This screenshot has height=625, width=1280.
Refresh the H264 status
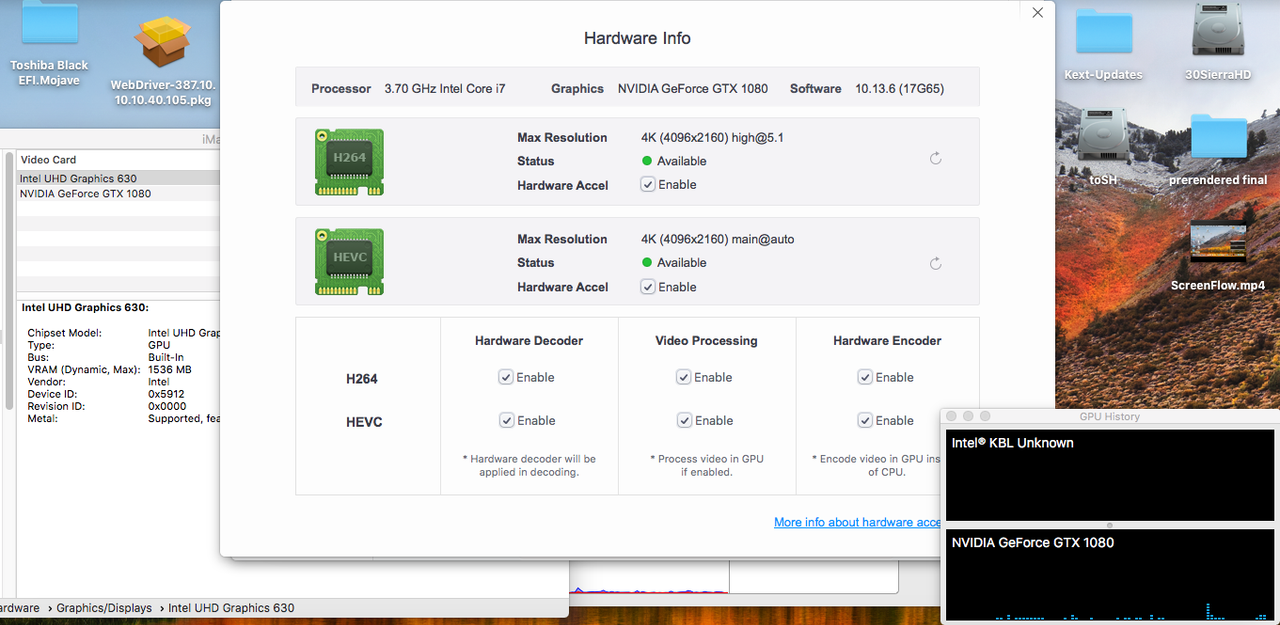point(936,158)
